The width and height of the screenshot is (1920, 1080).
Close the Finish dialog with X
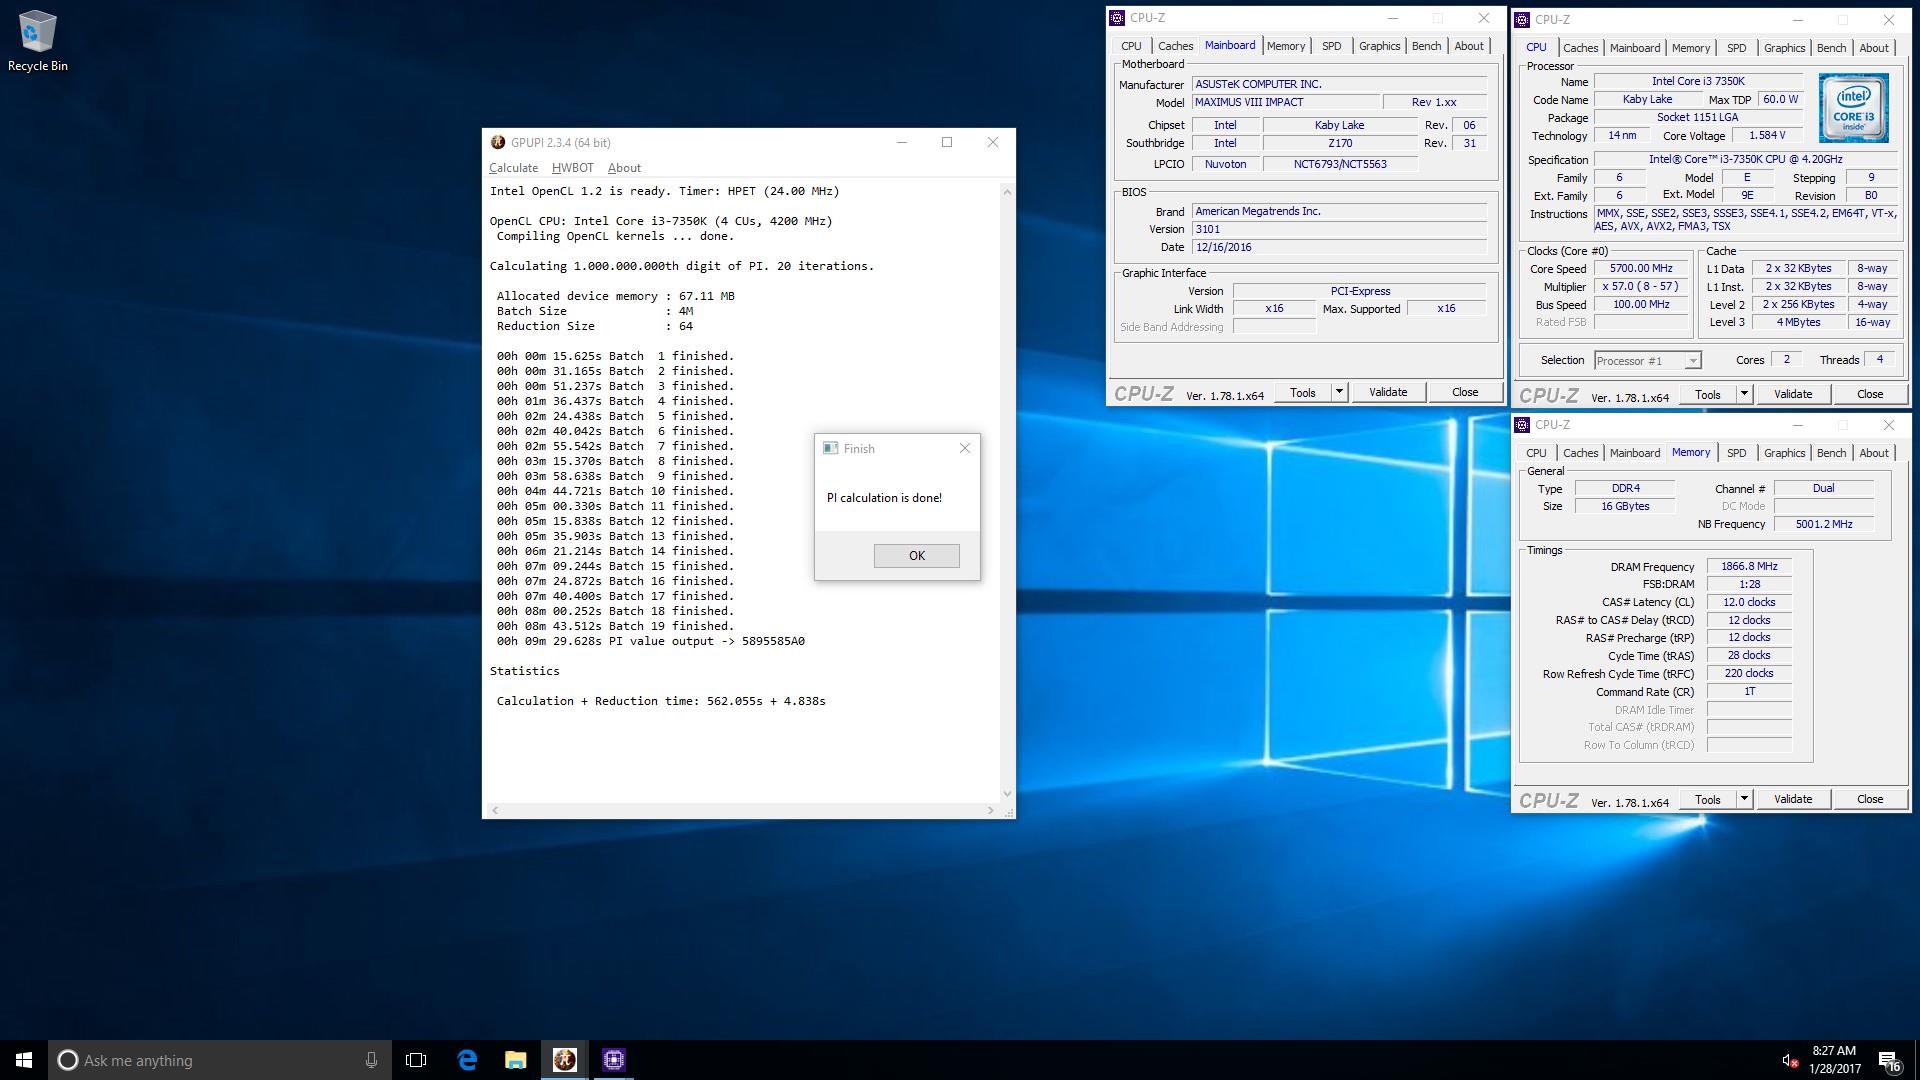(965, 448)
